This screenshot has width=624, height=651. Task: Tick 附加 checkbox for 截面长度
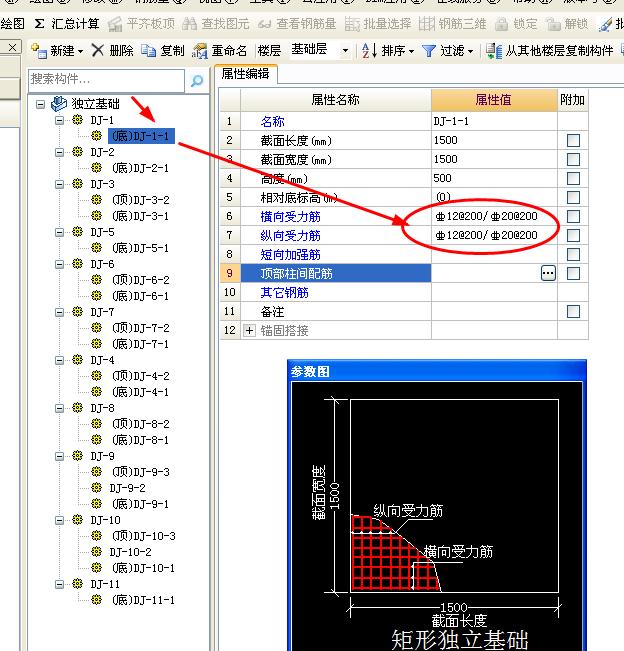pos(573,140)
